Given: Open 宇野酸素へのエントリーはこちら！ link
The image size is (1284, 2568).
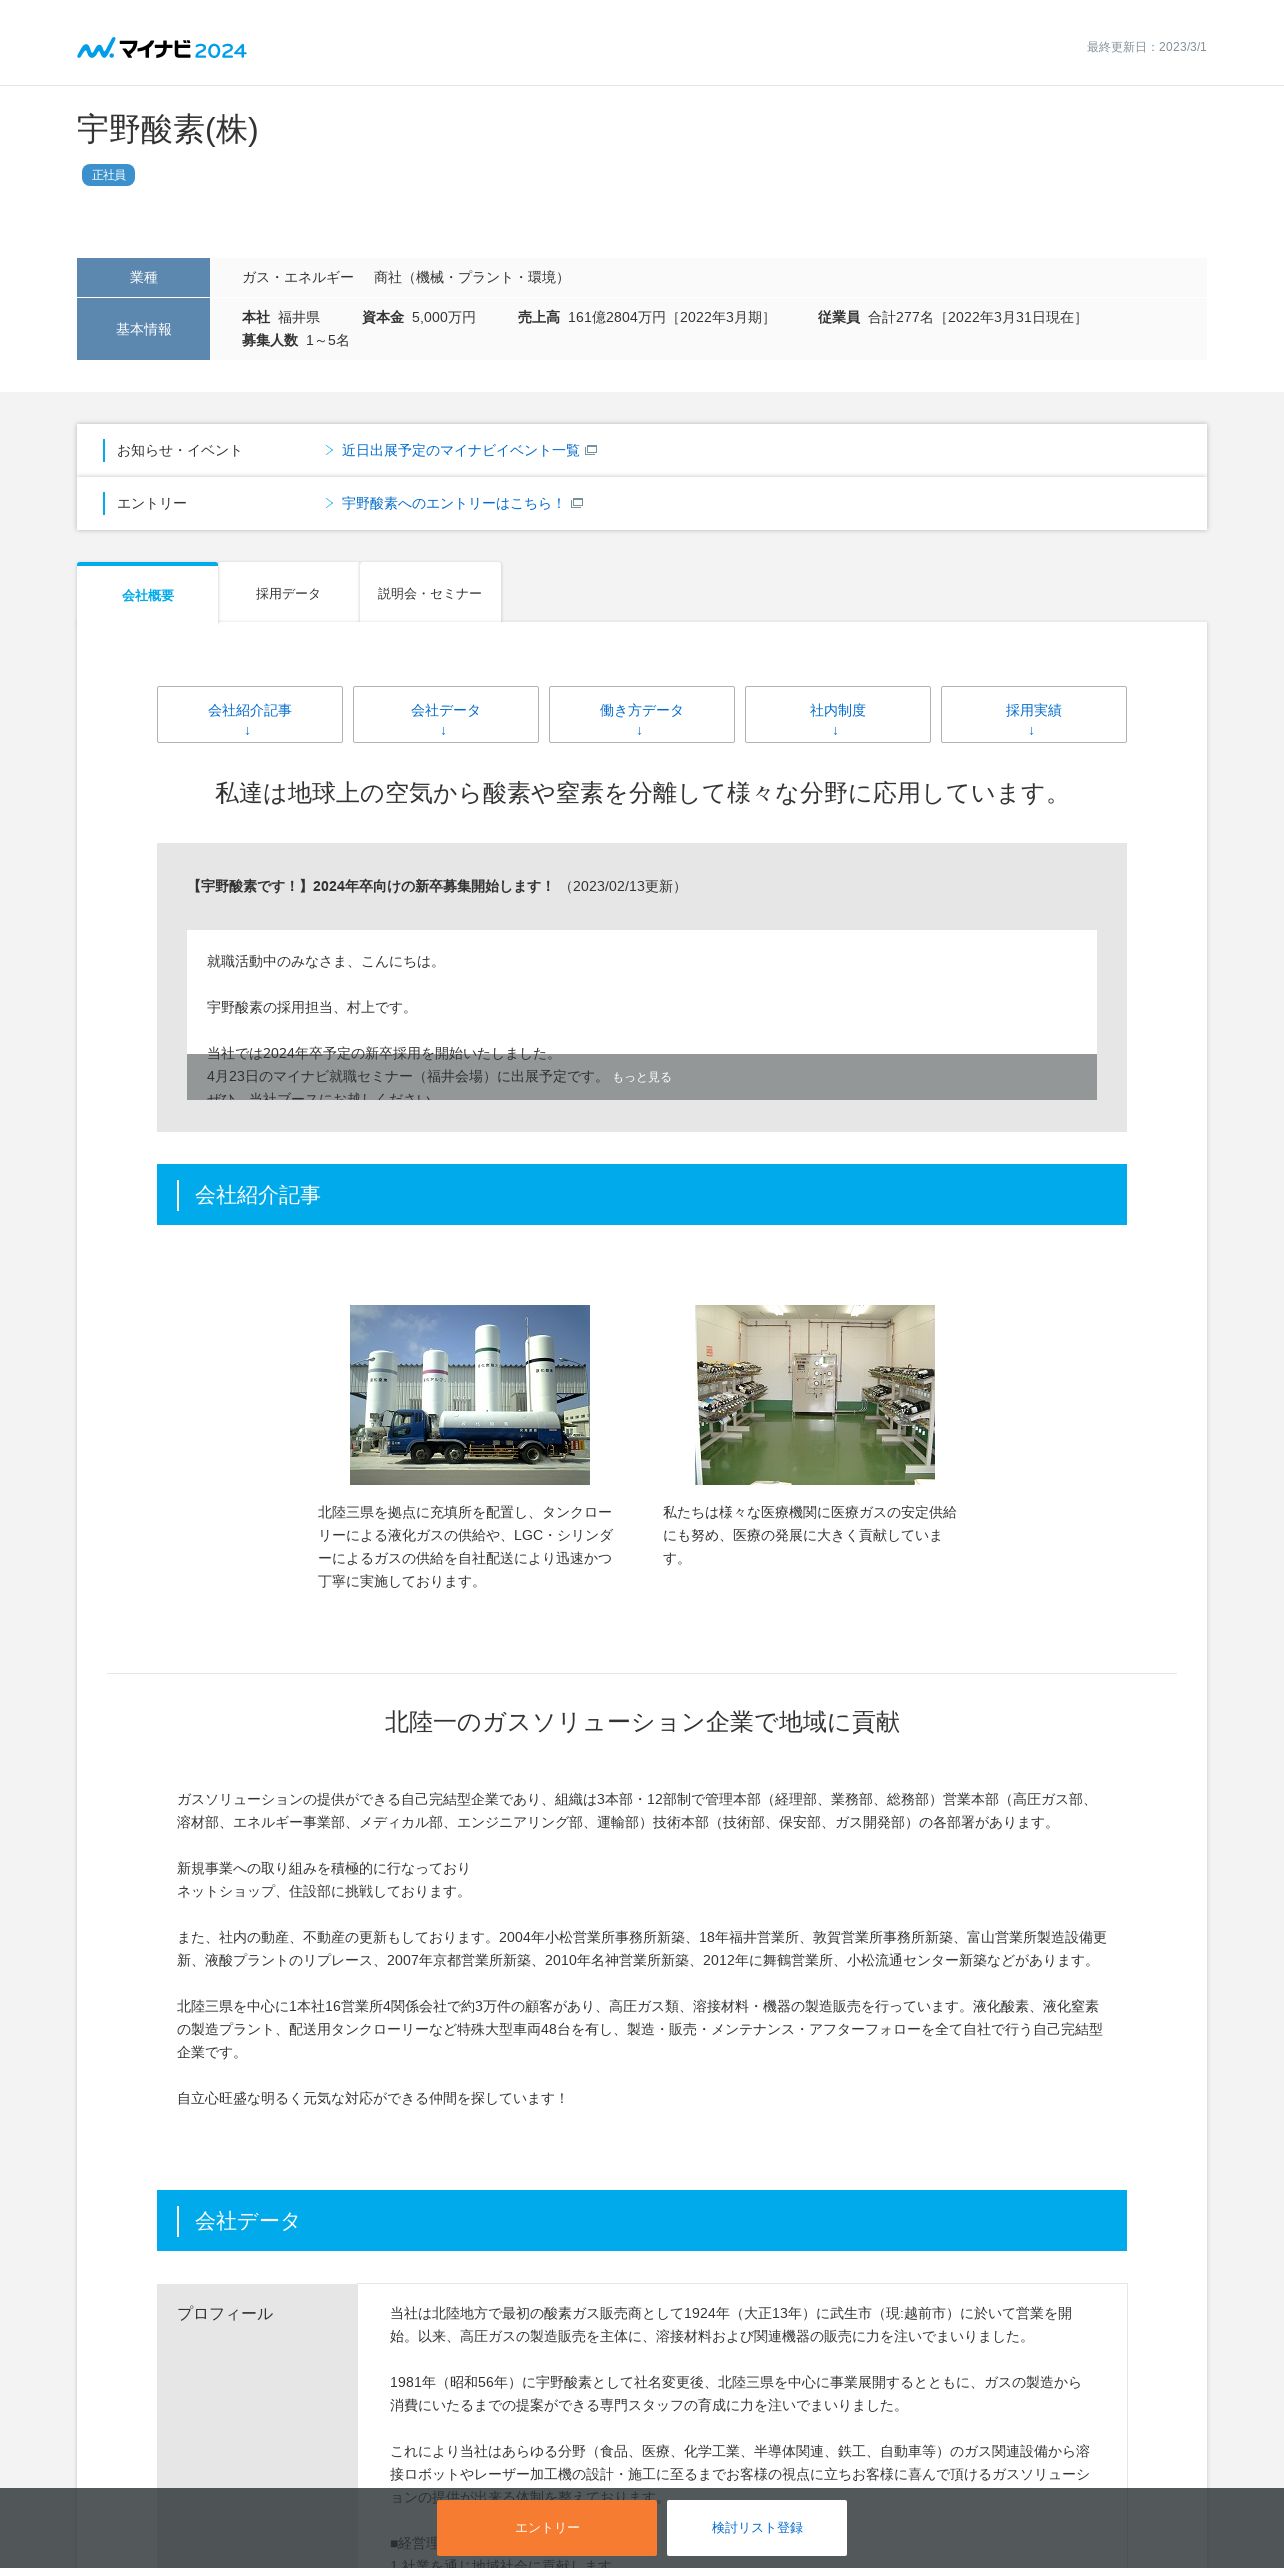Looking at the screenshot, I should pyautogui.click(x=453, y=503).
